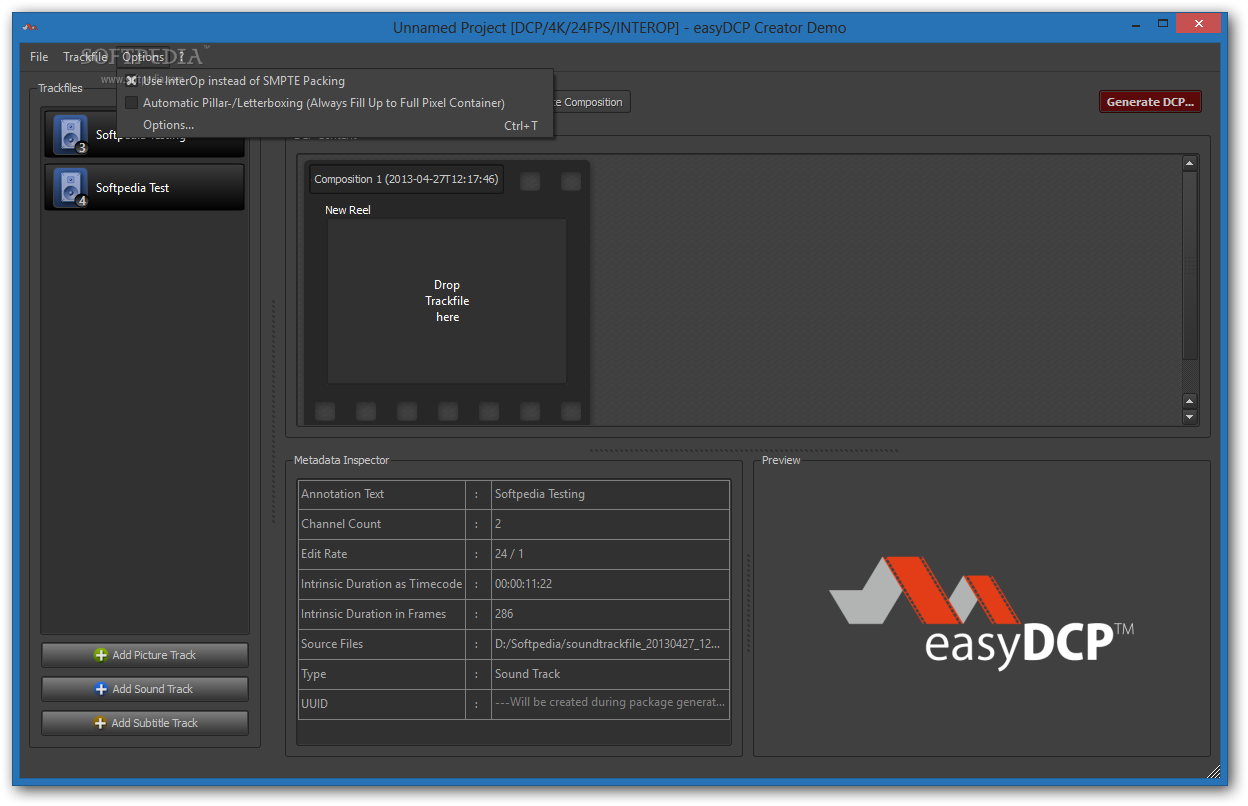The height and width of the screenshot is (806, 1248).
Task: Click the DCP content scrollbar bottom down arrow
Action: click(1190, 416)
